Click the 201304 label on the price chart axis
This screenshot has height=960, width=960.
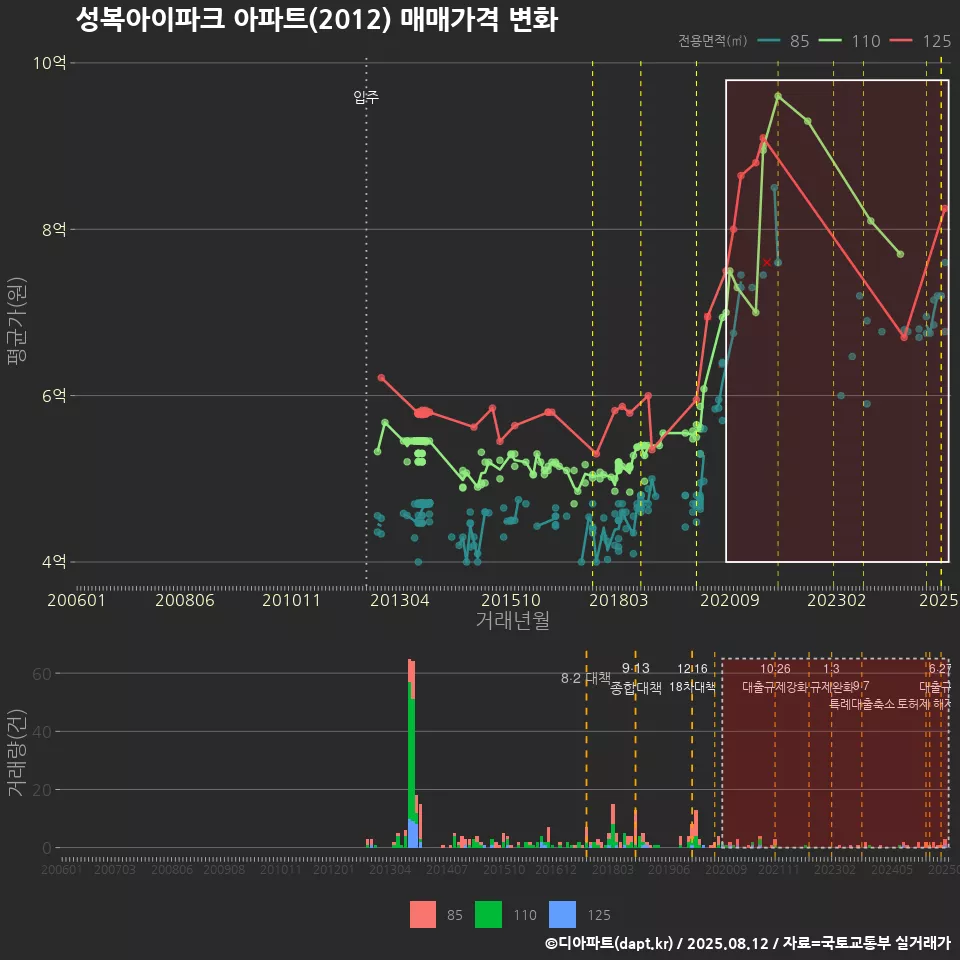tap(400, 600)
